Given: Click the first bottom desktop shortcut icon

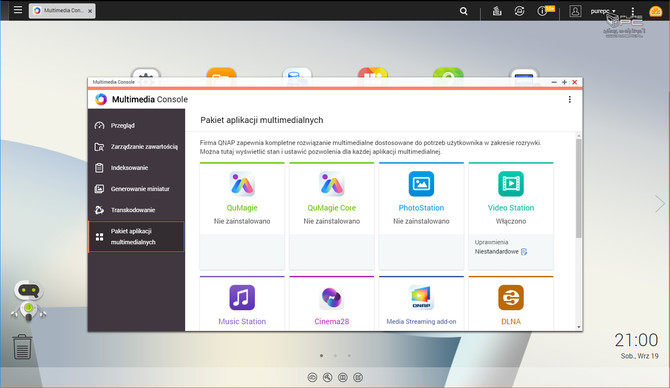Looking at the screenshot, I should click(x=312, y=377).
